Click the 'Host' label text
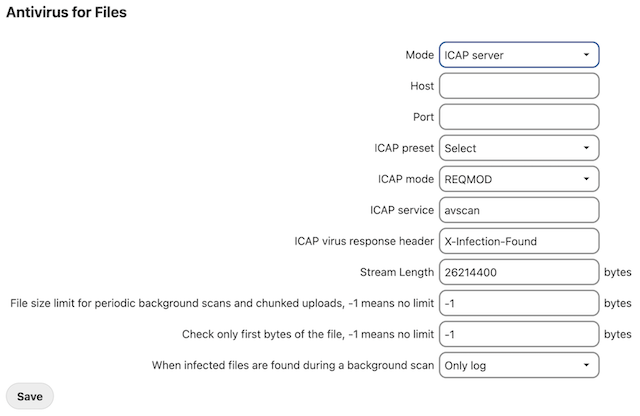This screenshot has height=416, width=640. 422,86
